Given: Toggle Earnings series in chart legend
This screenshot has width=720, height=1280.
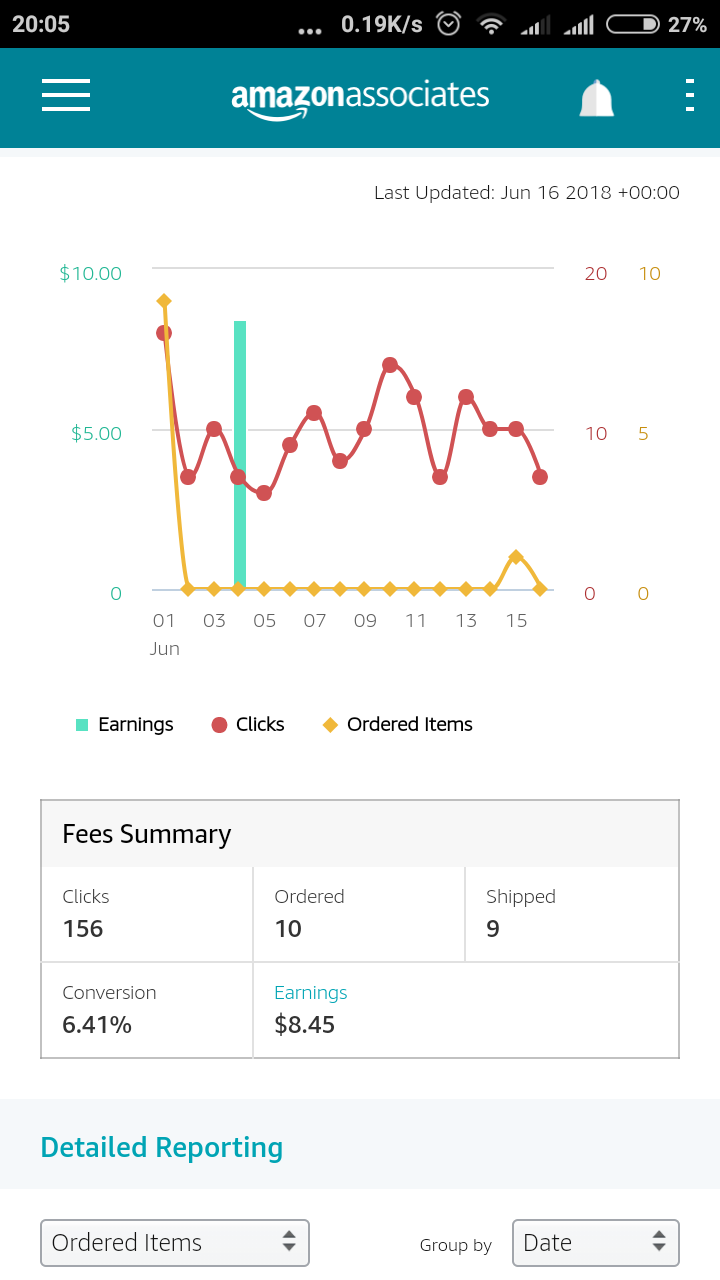Looking at the screenshot, I should [125, 725].
